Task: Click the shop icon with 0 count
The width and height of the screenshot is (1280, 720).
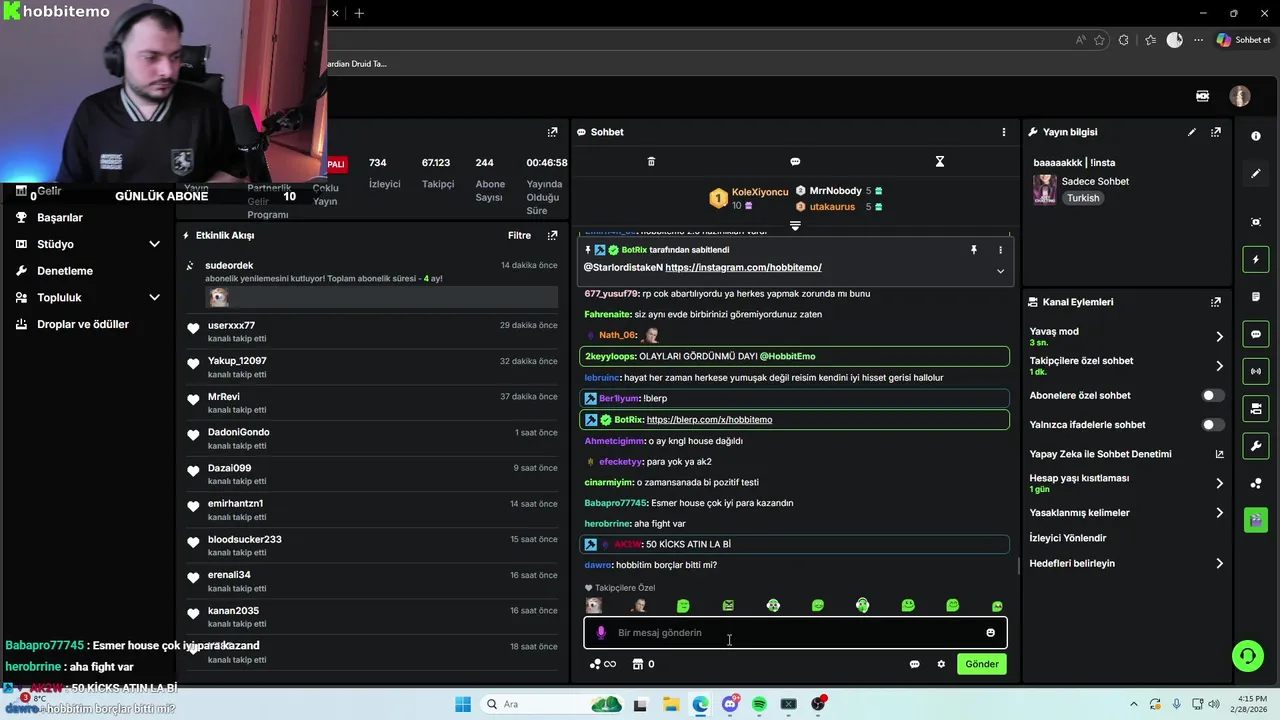Action: [643, 664]
